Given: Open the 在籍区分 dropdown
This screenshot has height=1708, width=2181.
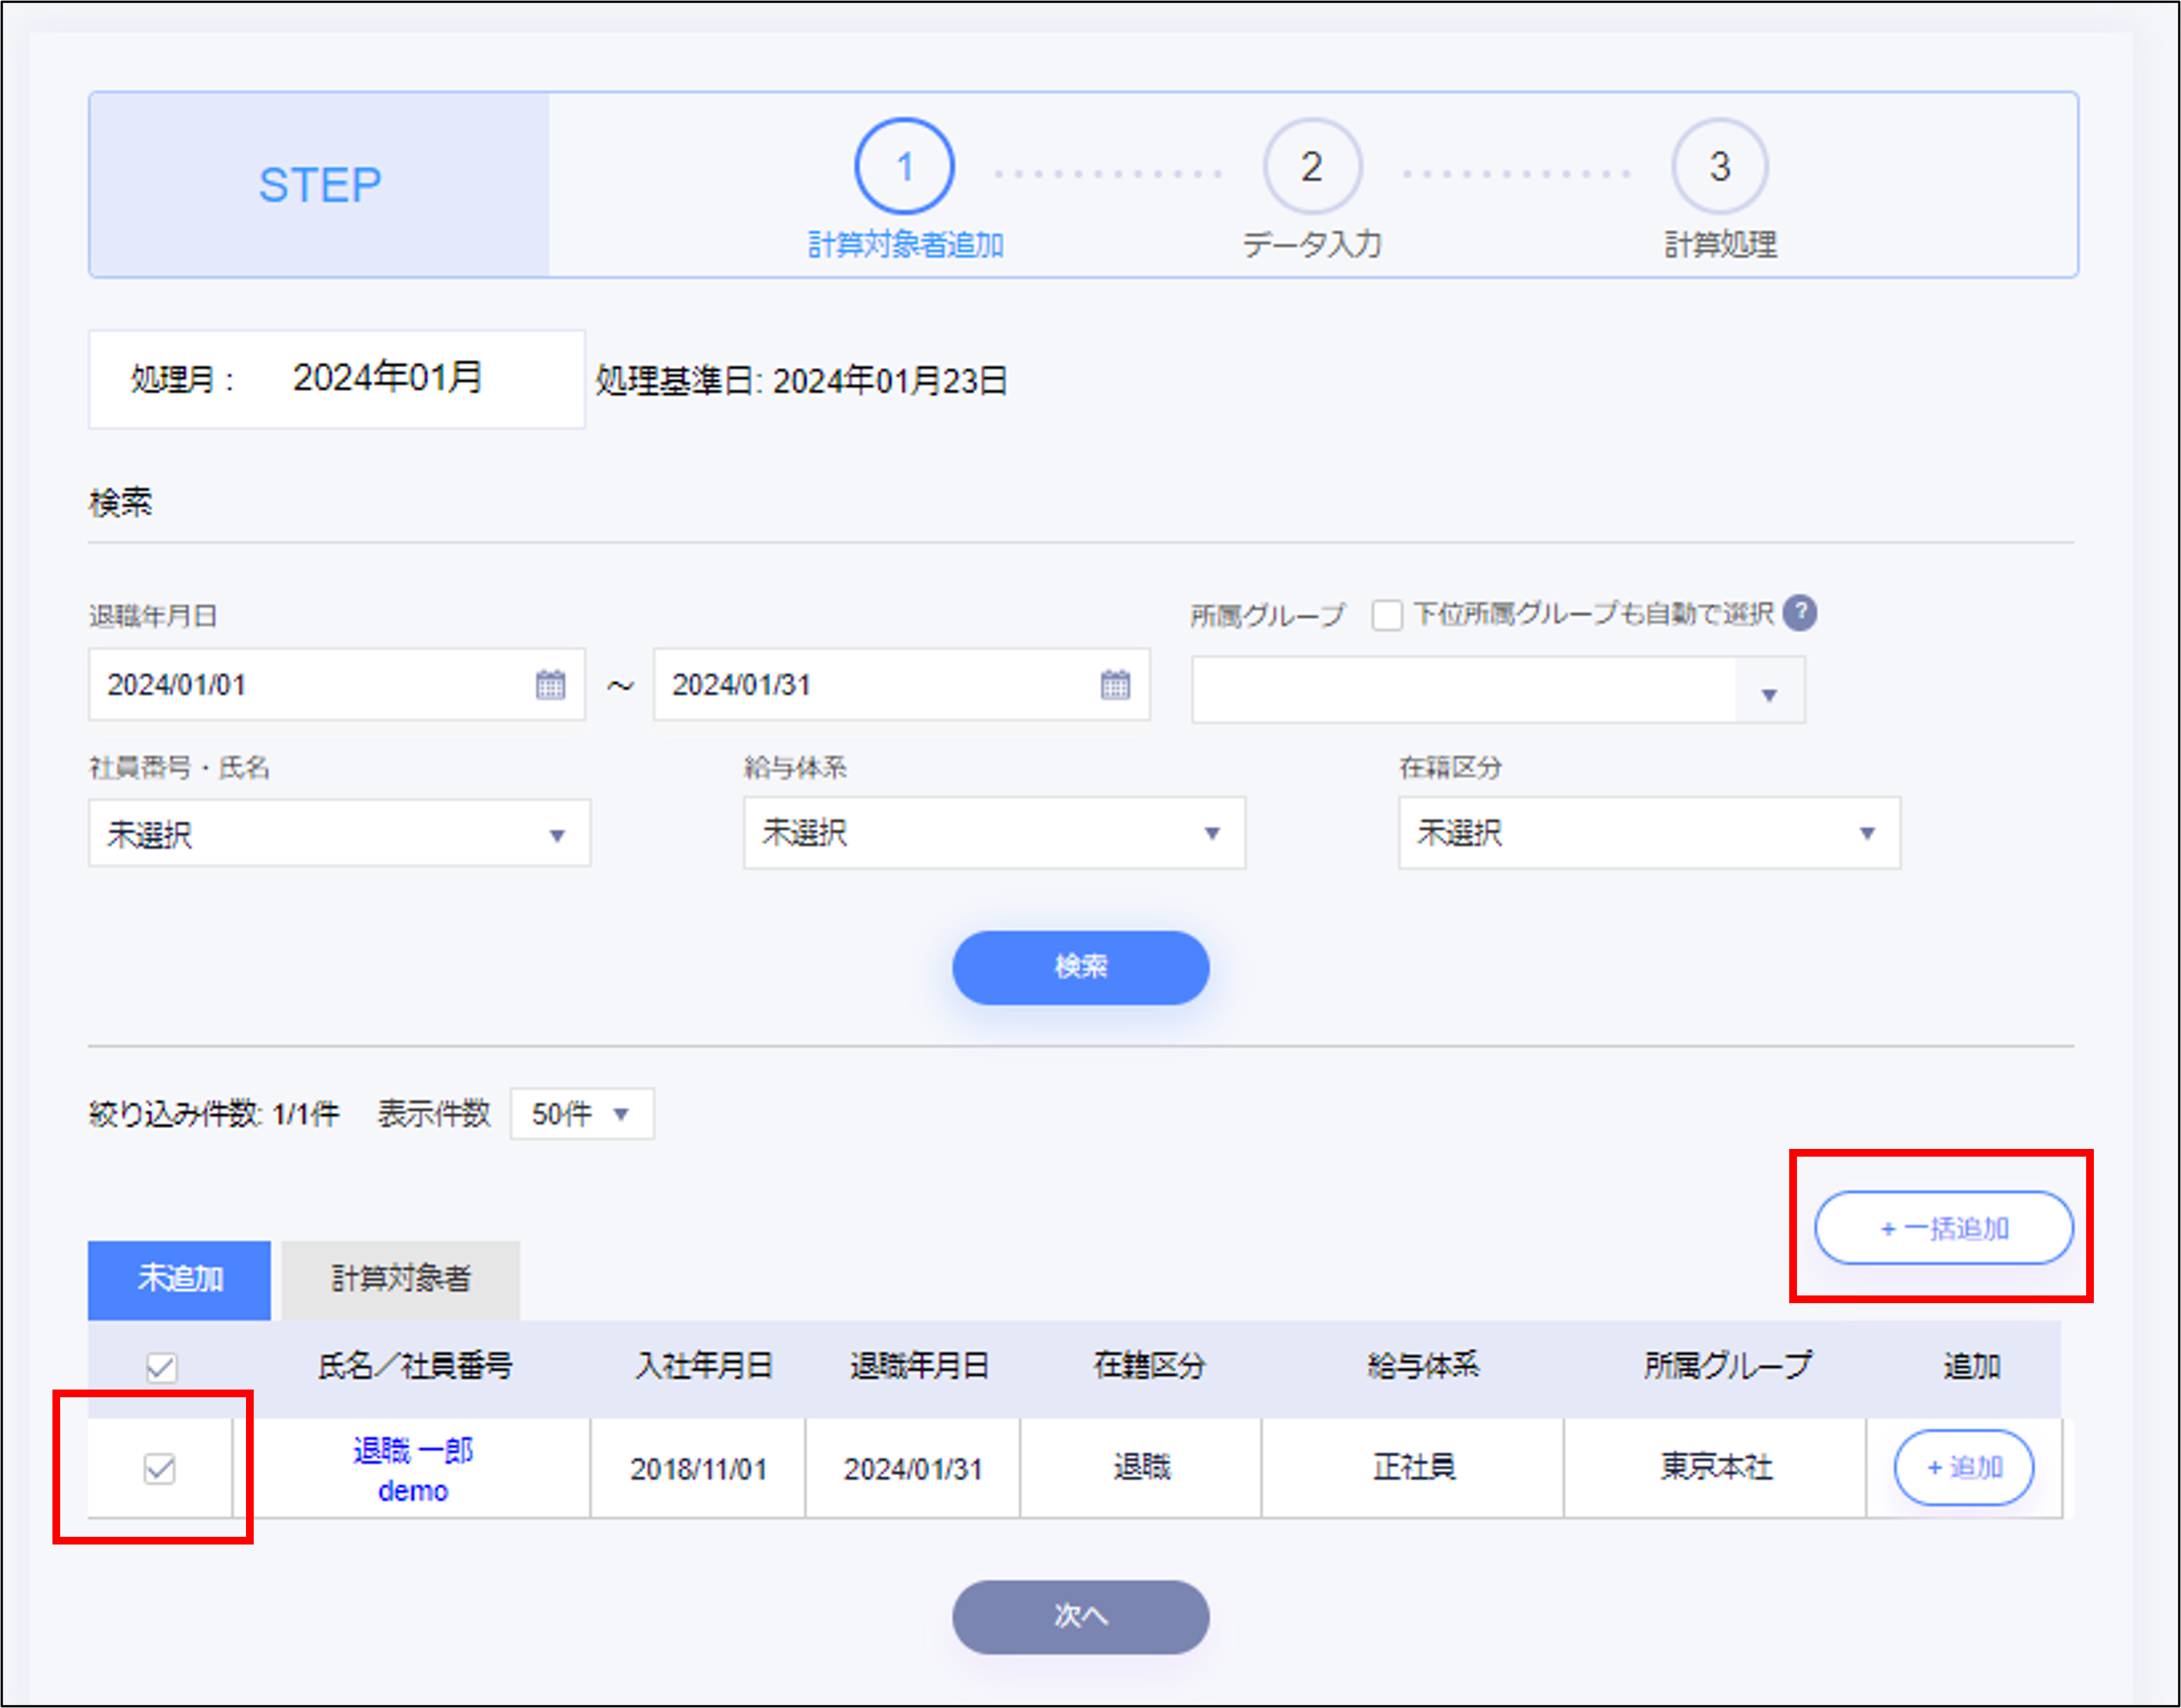Looking at the screenshot, I should point(1648,833).
